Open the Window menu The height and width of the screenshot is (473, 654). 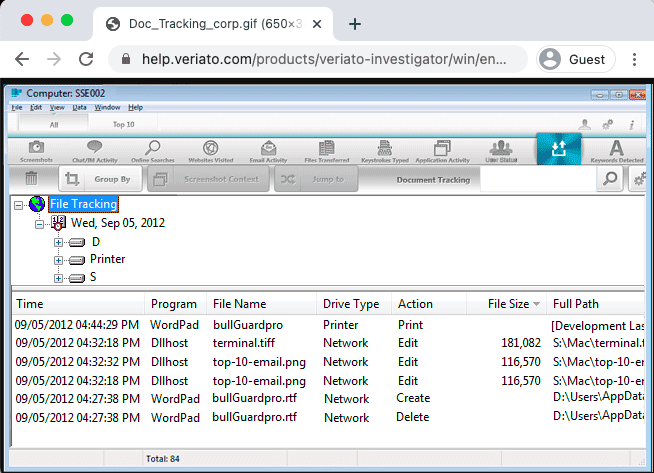107,108
